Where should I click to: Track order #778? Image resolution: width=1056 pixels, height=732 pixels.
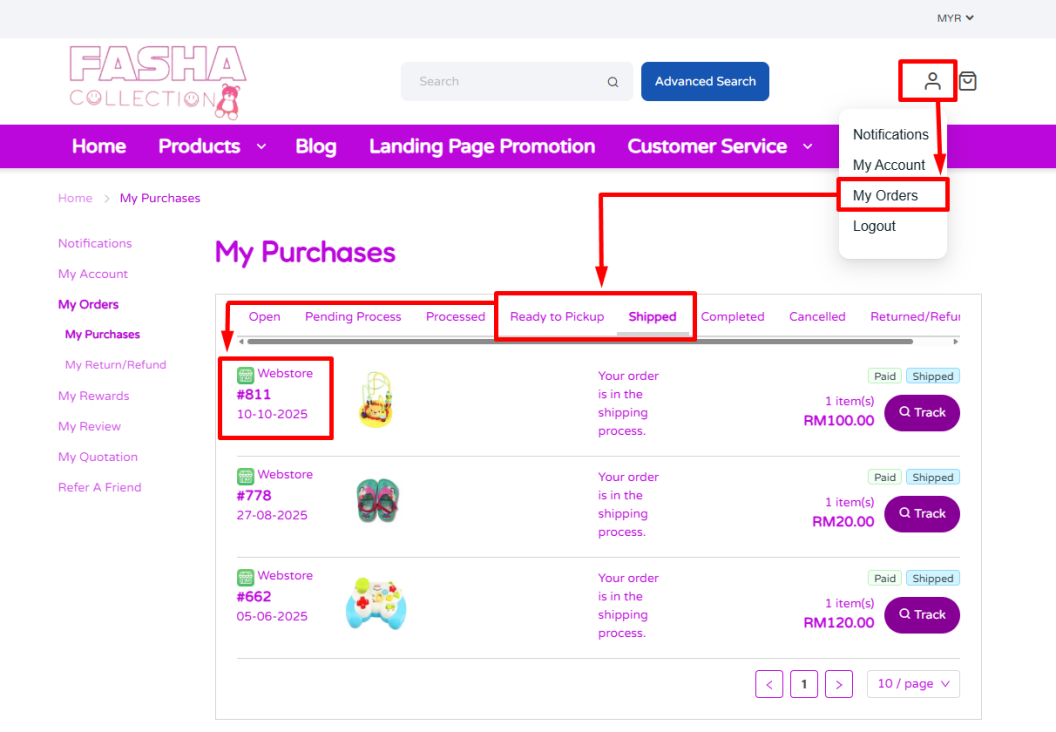pyautogui.click(x=921, y=513)
